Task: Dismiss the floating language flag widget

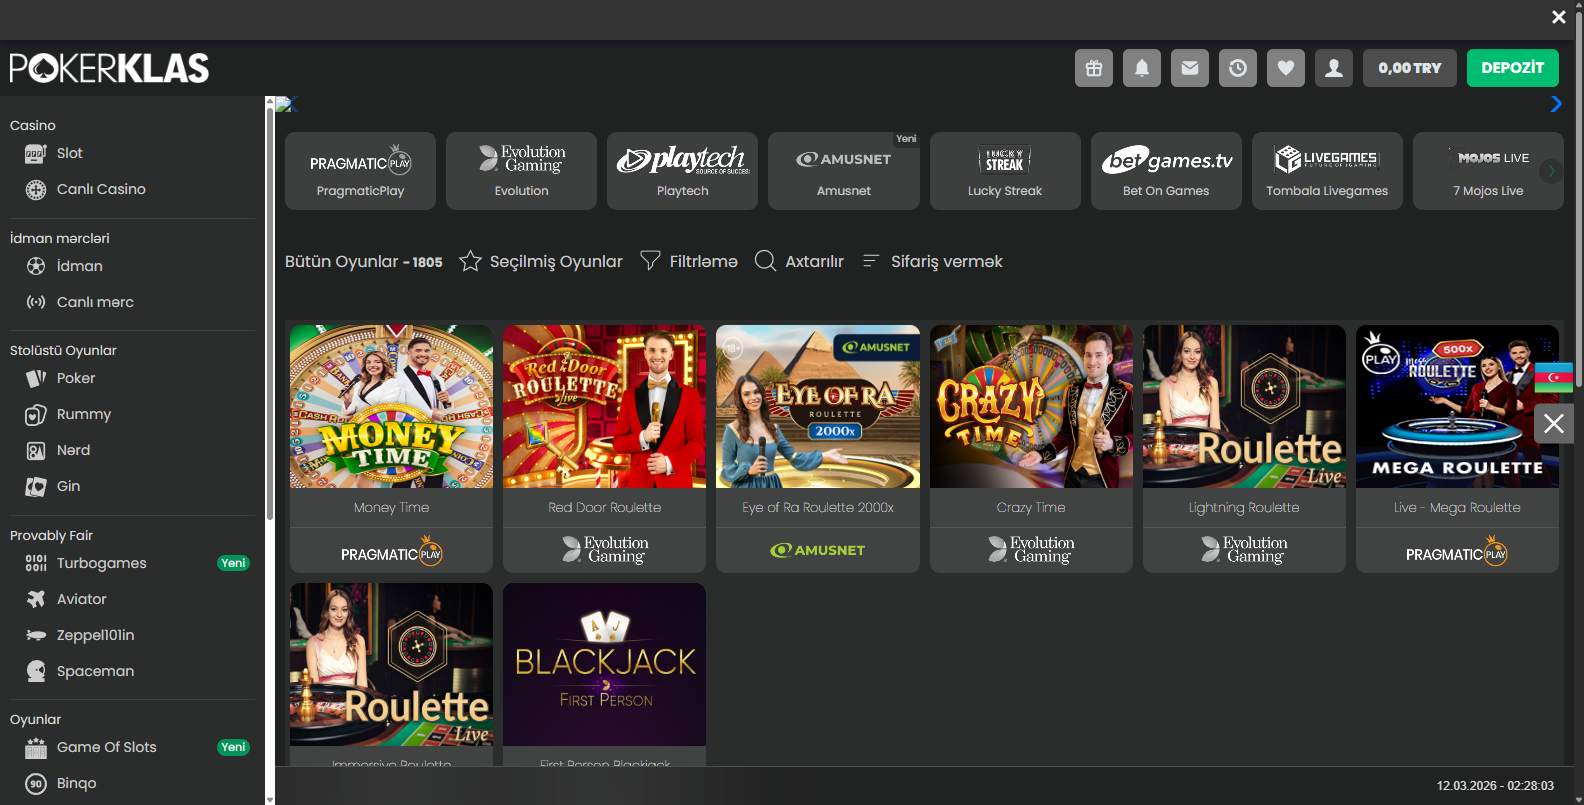Action: [1553, 424]
